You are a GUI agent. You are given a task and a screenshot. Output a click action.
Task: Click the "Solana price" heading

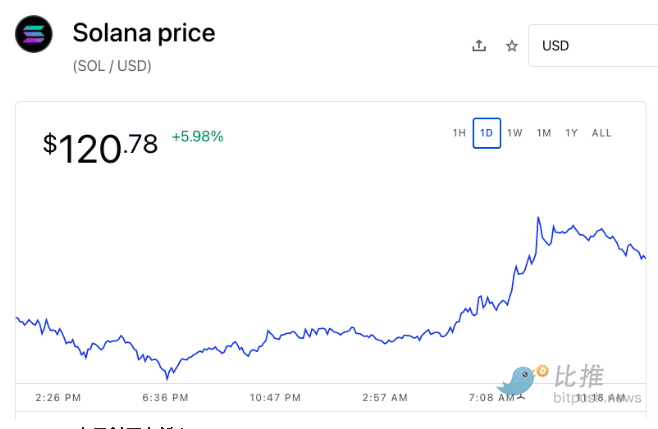point(144,33)
